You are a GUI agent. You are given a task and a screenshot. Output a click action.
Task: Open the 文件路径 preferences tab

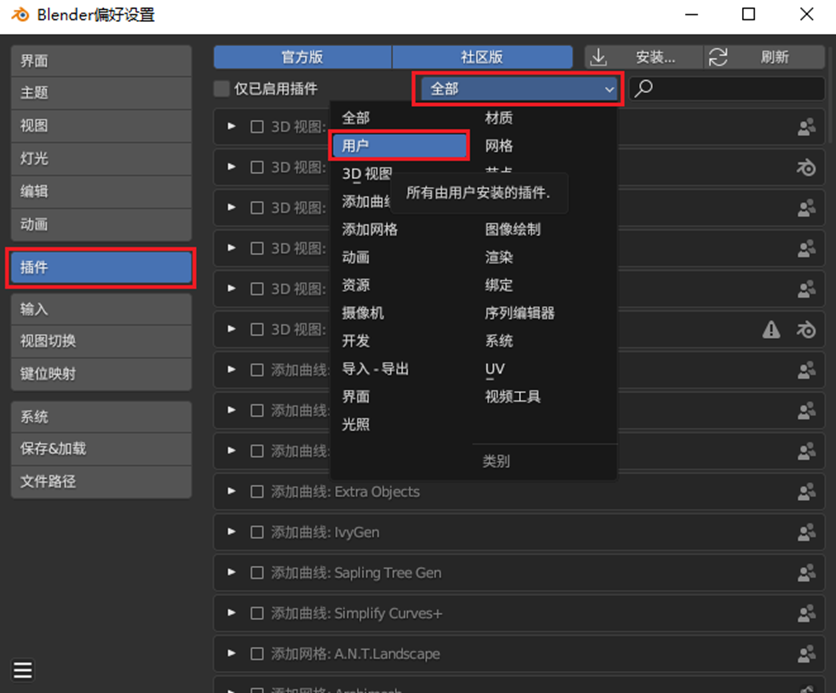(101, 482)
